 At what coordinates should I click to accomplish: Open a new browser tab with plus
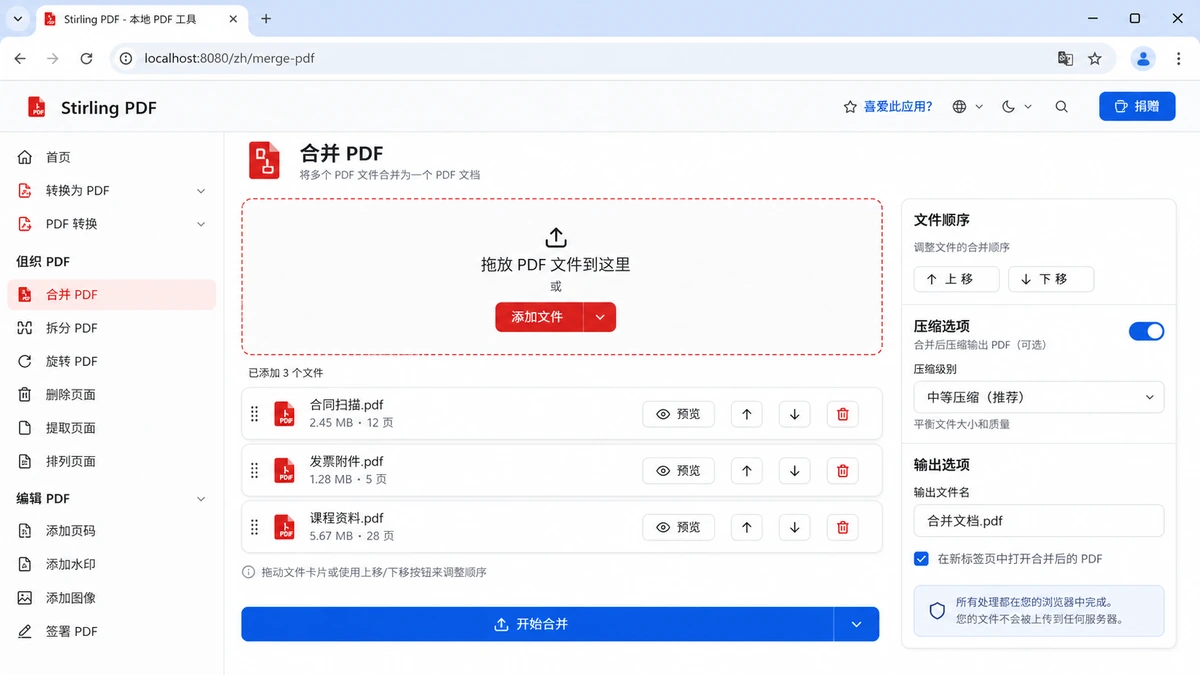(x=266, y=19)
